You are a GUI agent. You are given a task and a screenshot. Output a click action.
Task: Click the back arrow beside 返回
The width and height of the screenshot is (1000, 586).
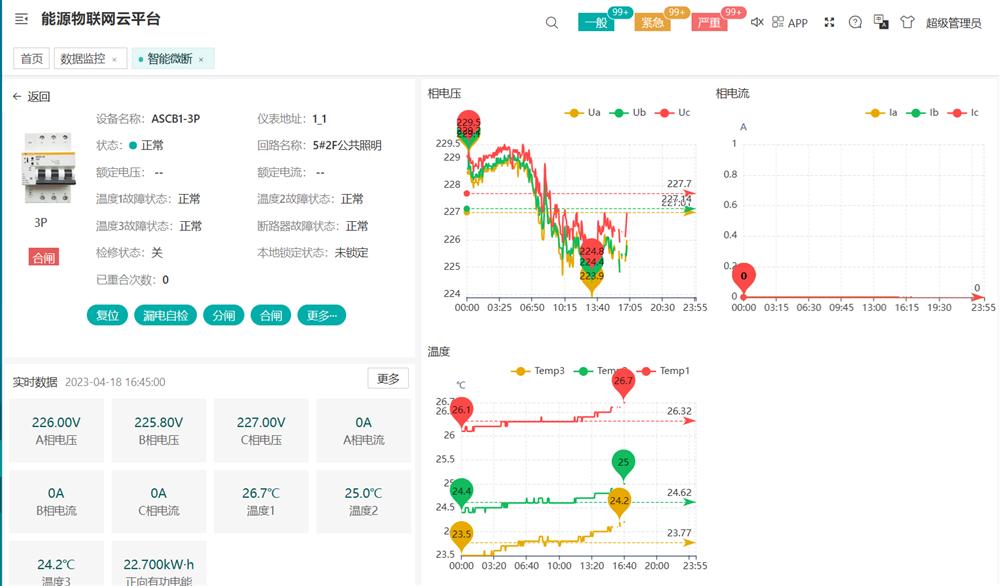point(17,96)
